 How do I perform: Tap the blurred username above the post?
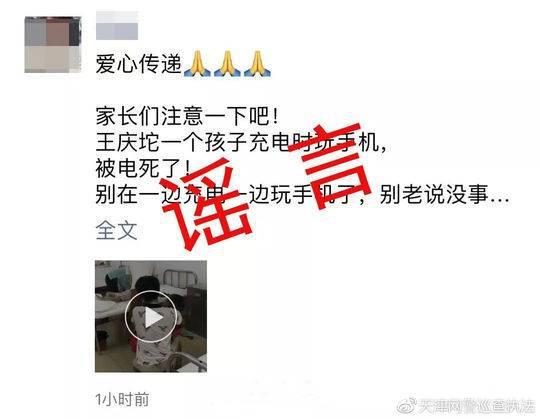coord(117,26)
